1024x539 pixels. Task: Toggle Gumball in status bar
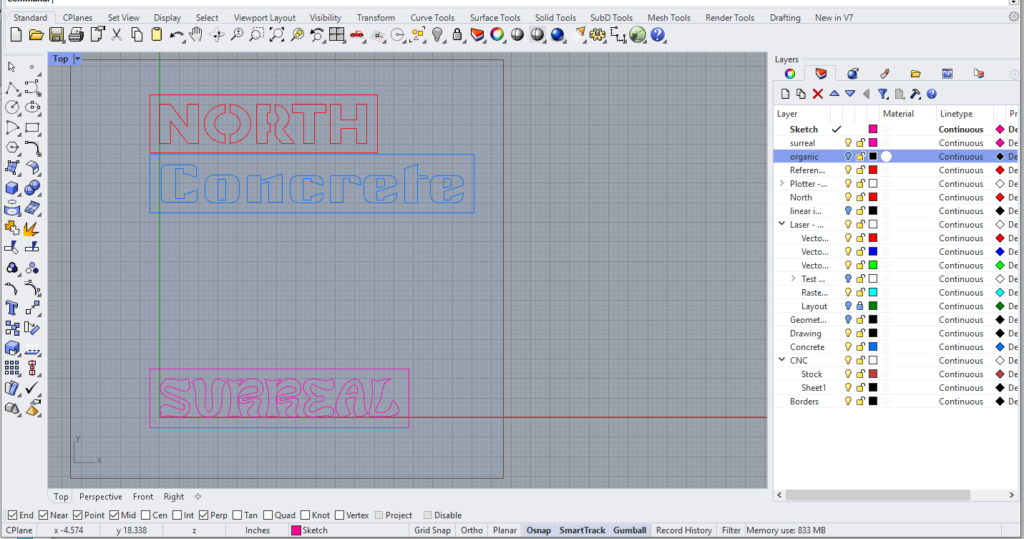click(x=630, y=530)
